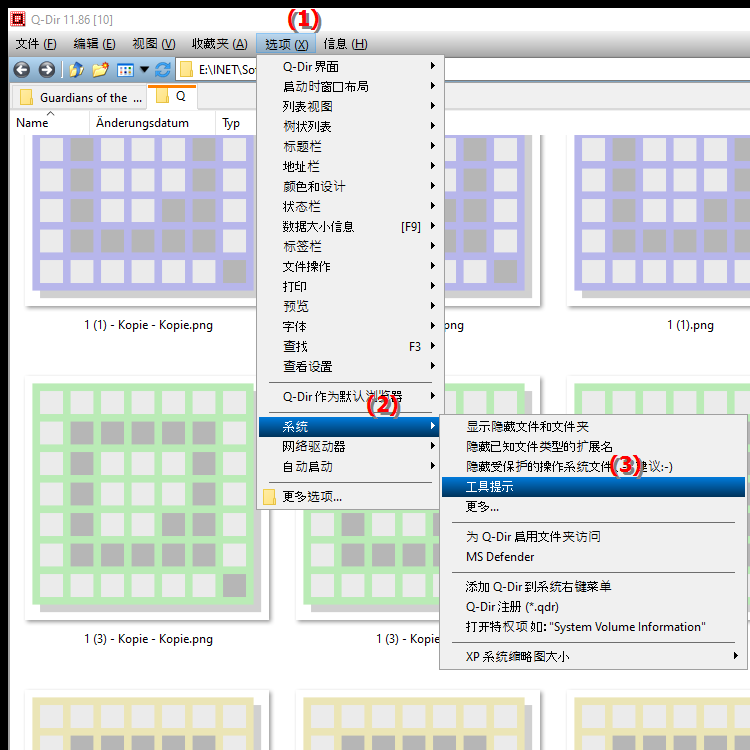This screenshot has width=750, height=750.
Task: Expand the Q-Dir 界面 submenu
Action: tap(351, 66)
